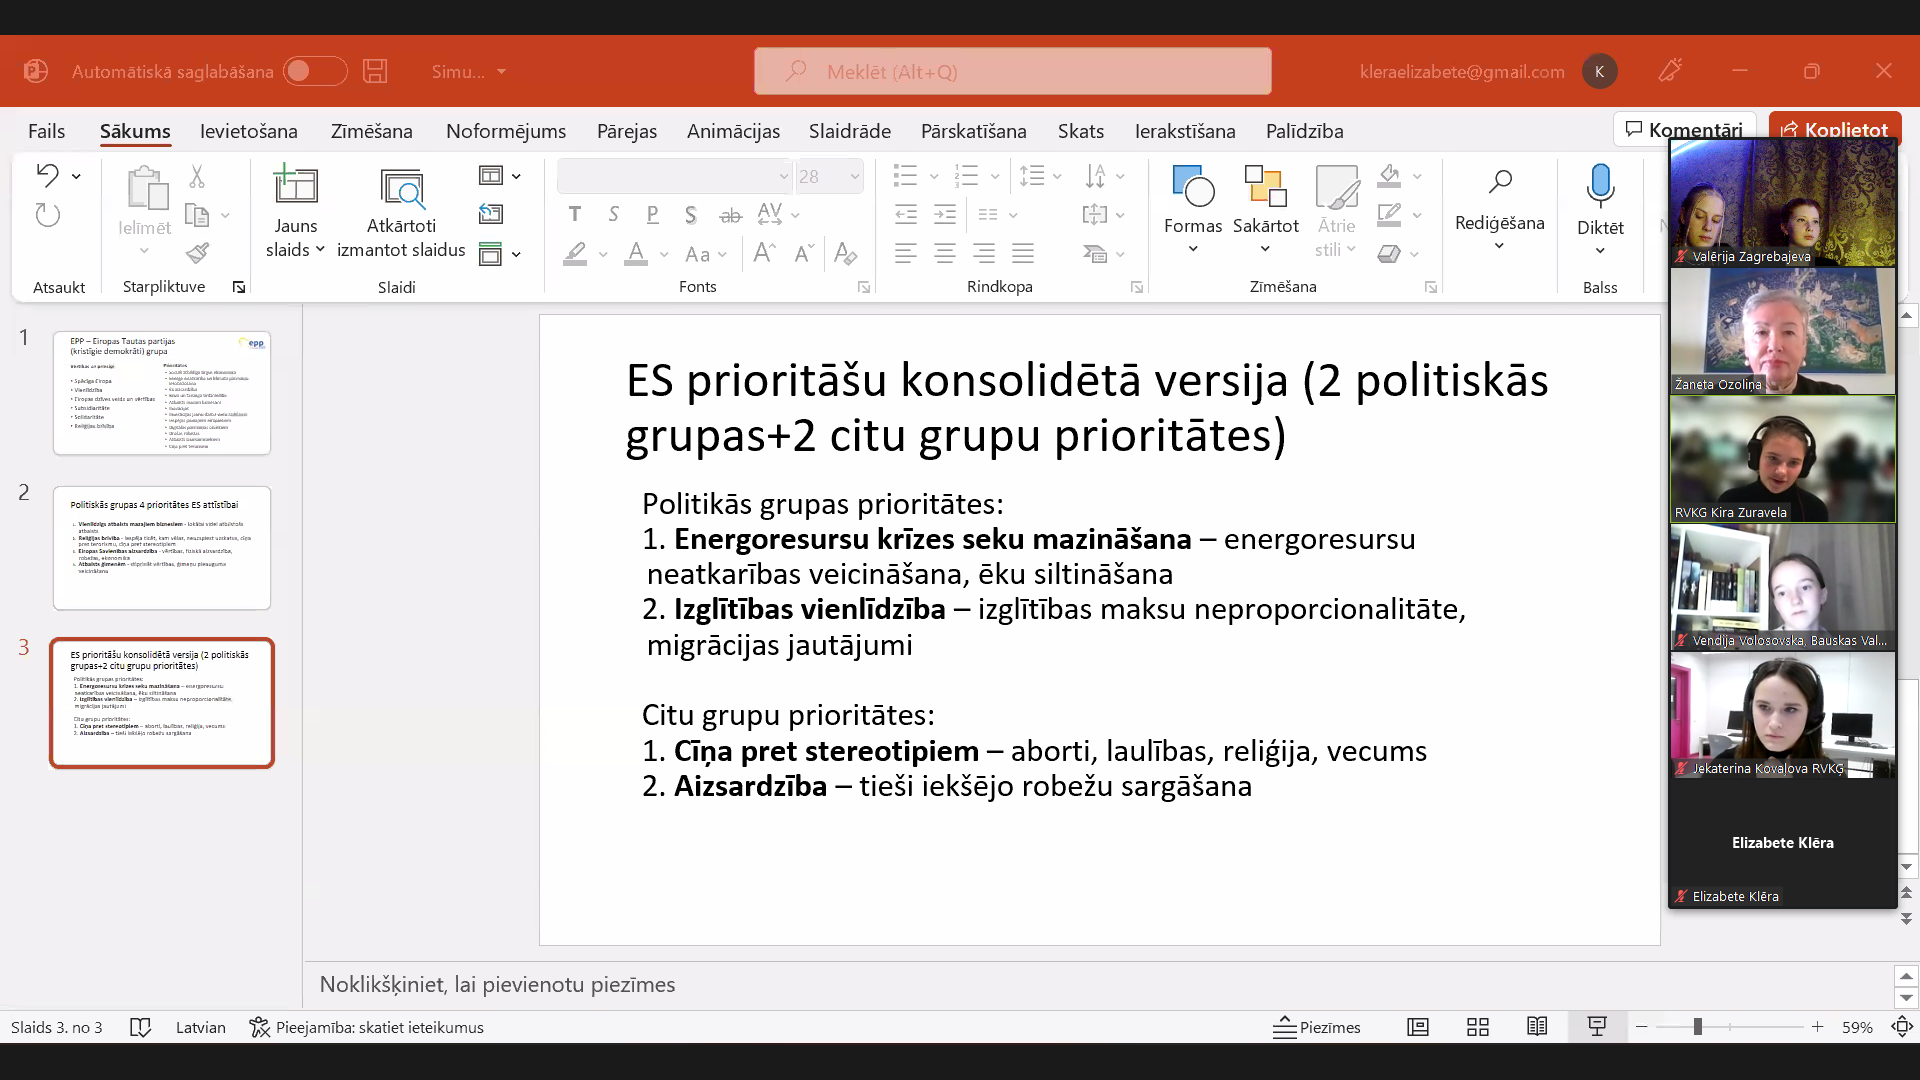
Task: Click Latvian language in status bar
Action: [200, 1027]
